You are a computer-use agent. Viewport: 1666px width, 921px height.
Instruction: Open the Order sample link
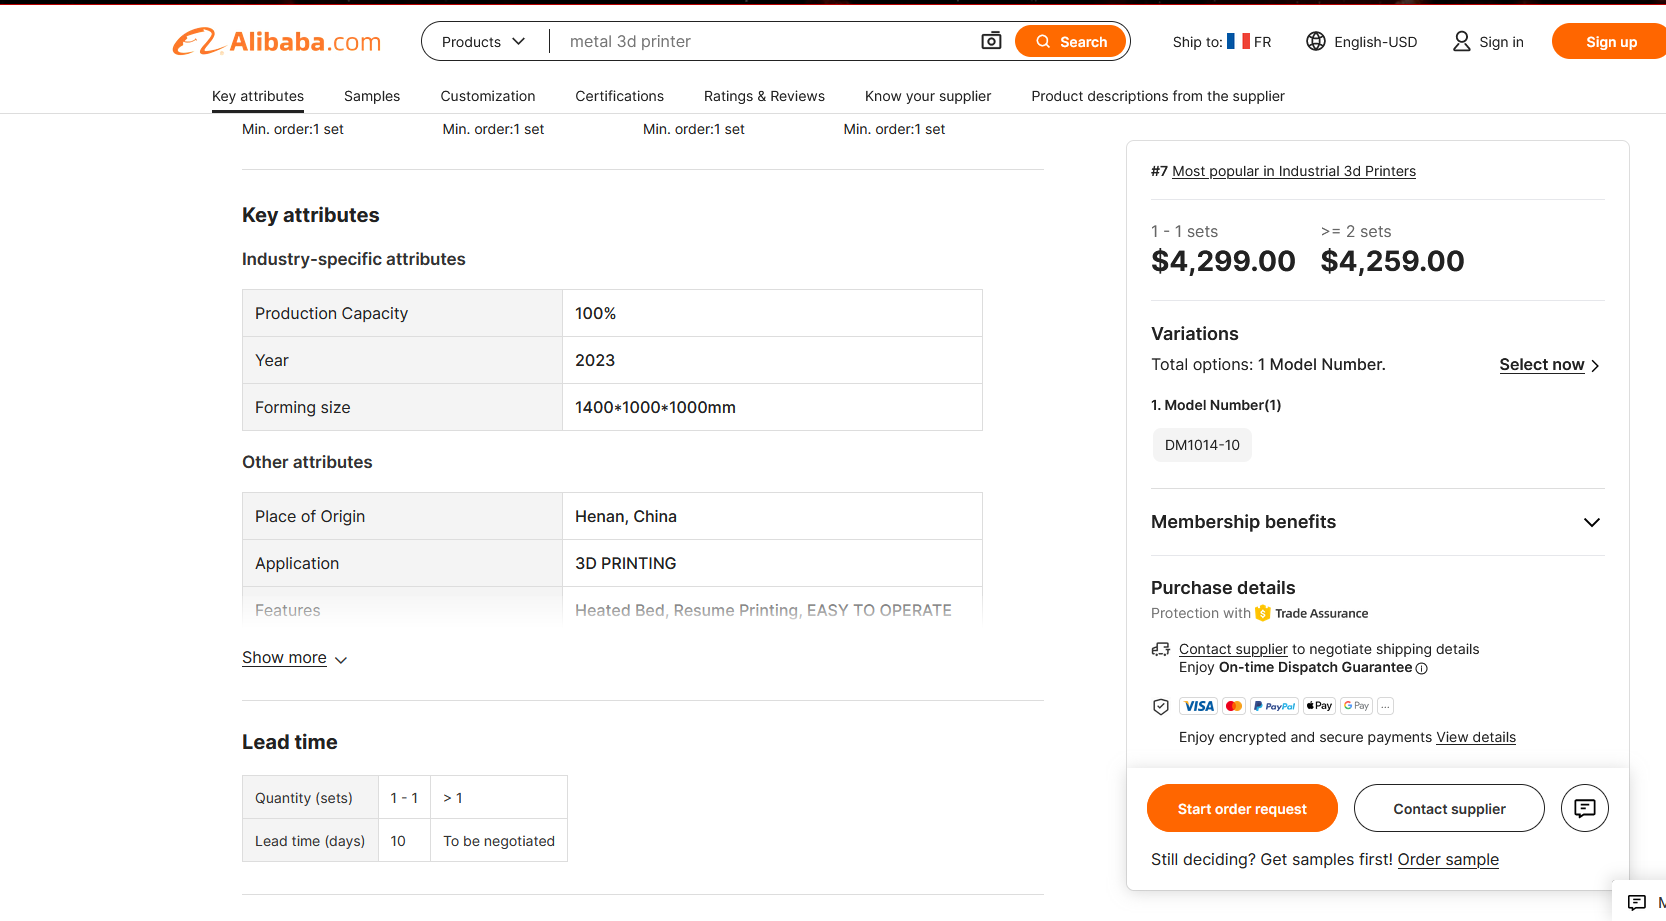tap(1448, 859)
